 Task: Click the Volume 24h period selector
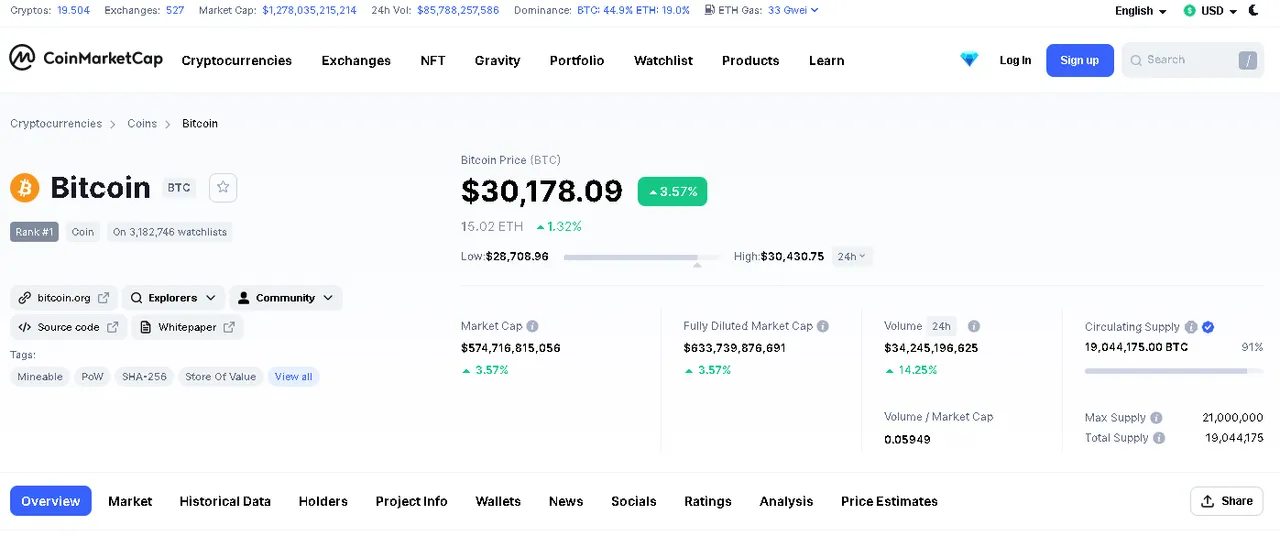(x=941, y=326)
